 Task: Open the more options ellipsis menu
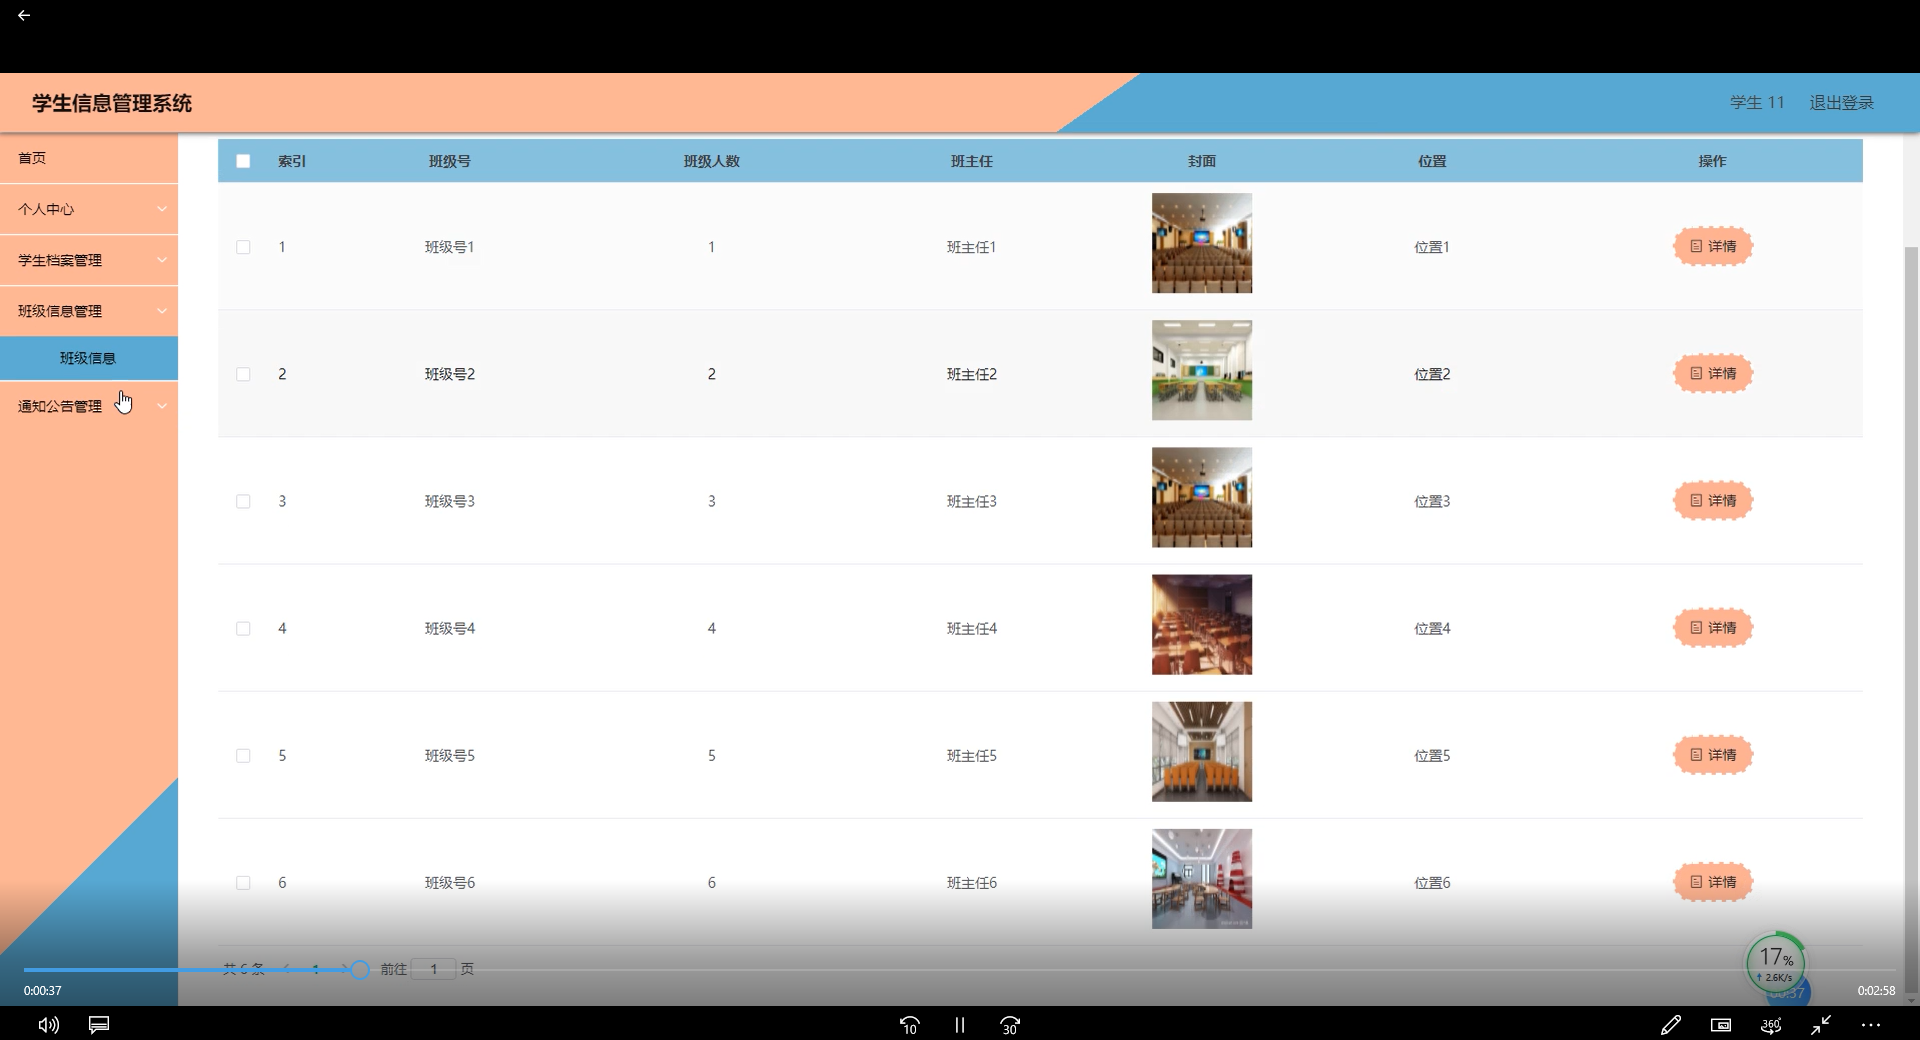(1871, 1025)
